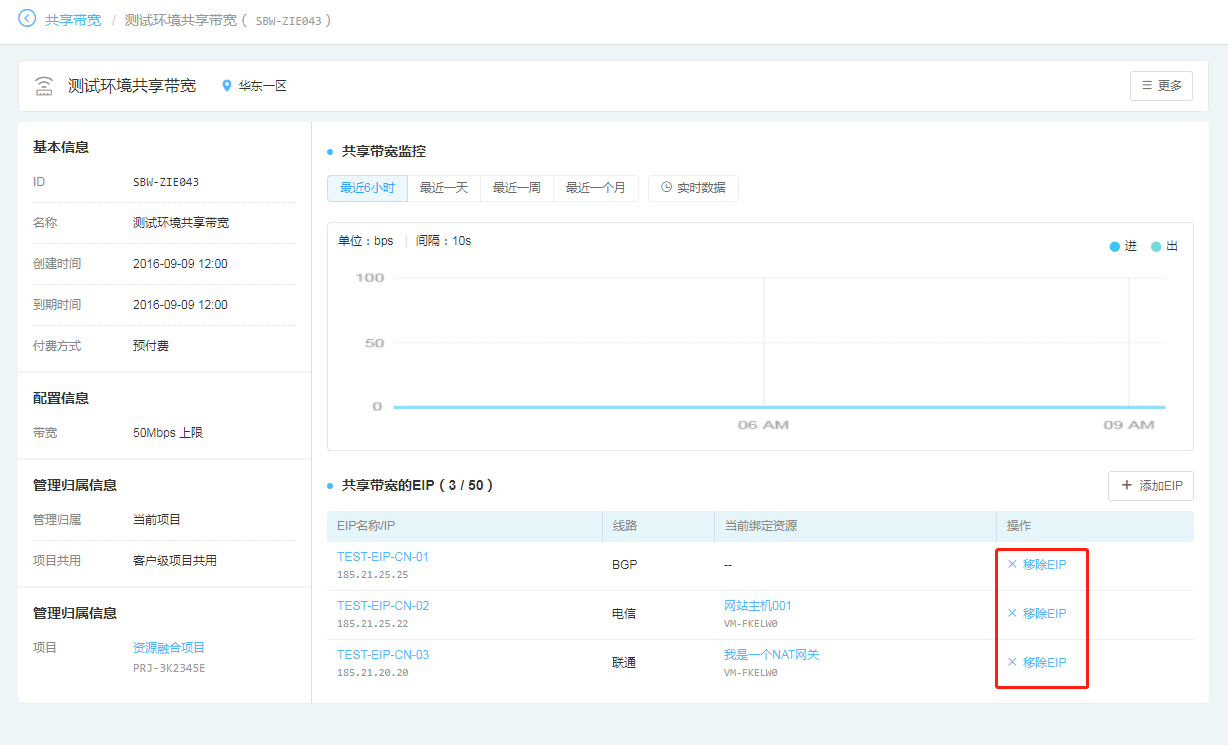Image resolution: width=1228 pixels, height=745 pixels.
Task: Click the 06 AM chart axis label
Action: tap(763, 425)
